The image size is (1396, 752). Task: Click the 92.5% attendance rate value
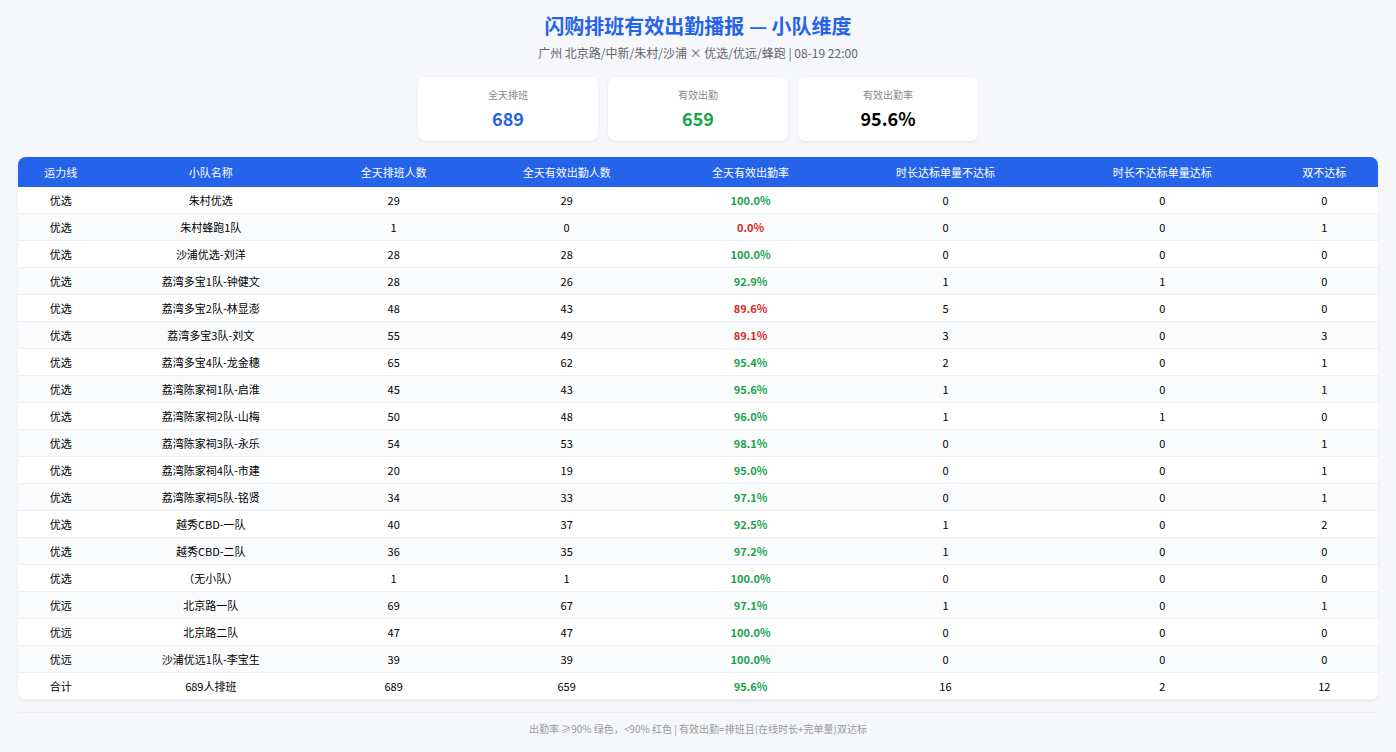[751, 525]
